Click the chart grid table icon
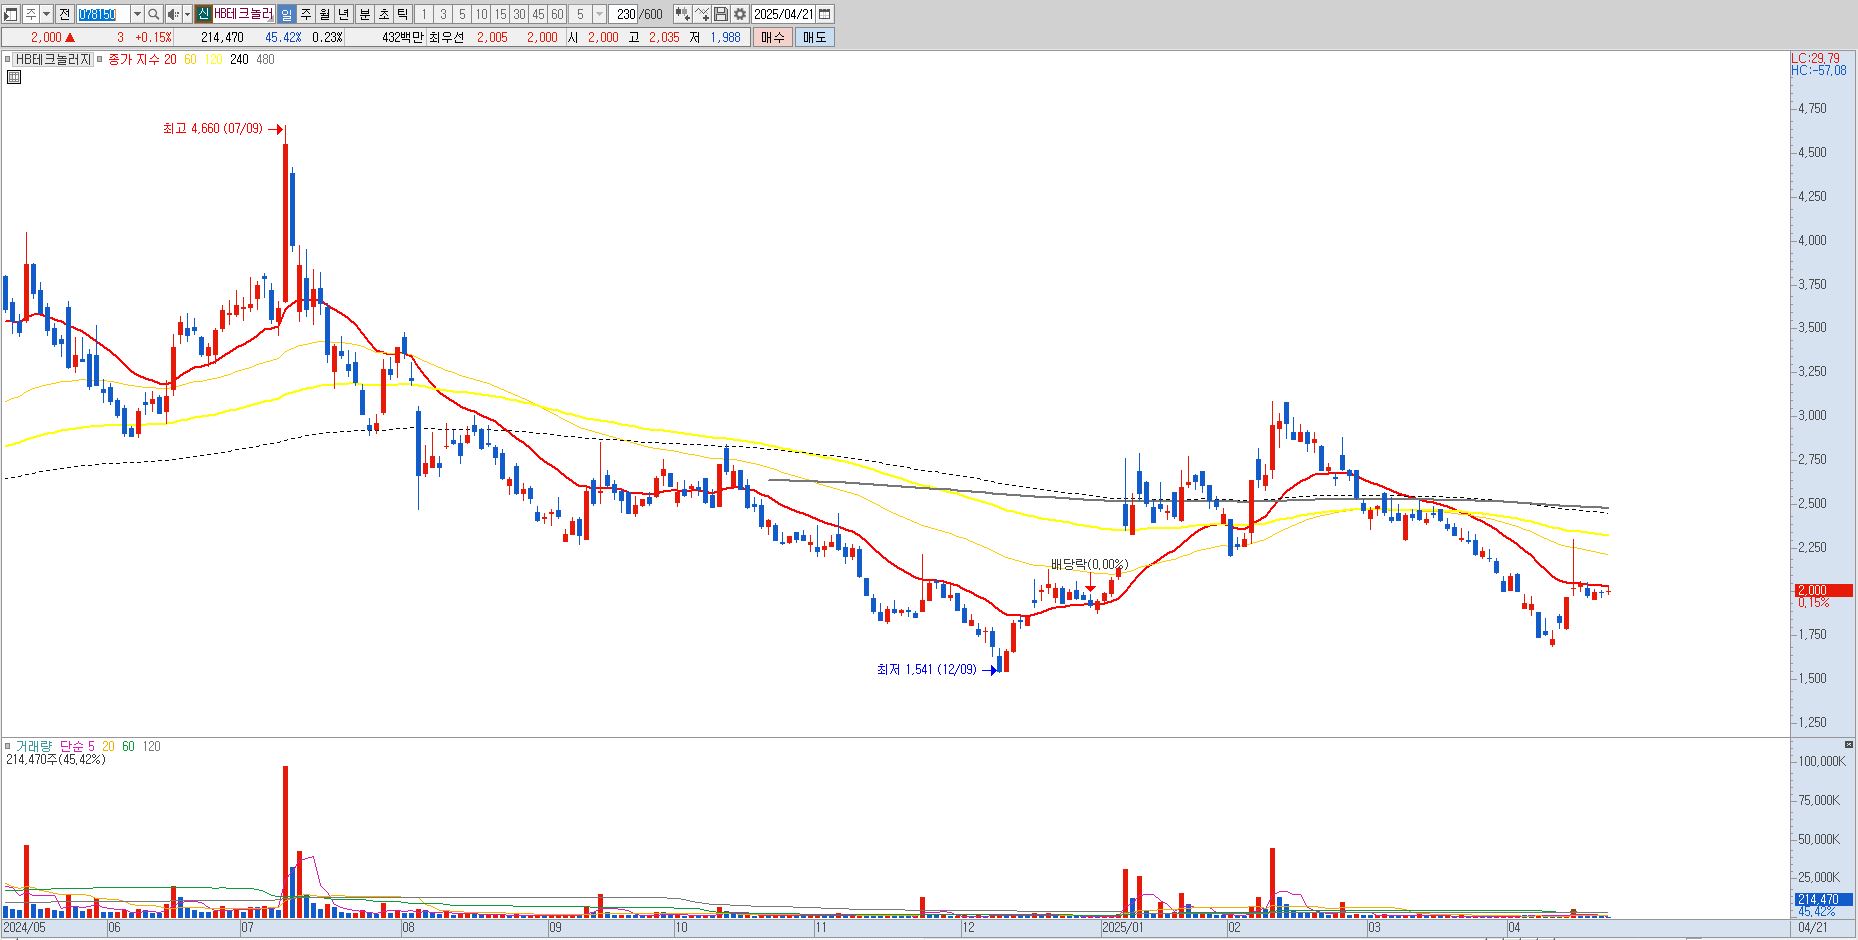The width and height of the screenshot is (1858, 940). (x=14, y=76)
